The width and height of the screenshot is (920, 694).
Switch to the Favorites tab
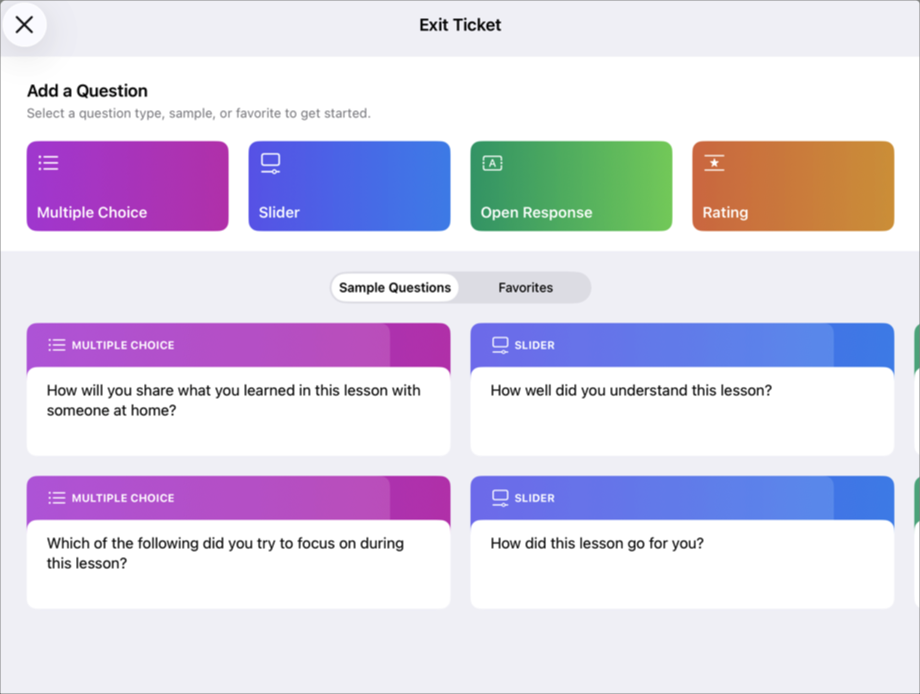click(x=524, y=287)
